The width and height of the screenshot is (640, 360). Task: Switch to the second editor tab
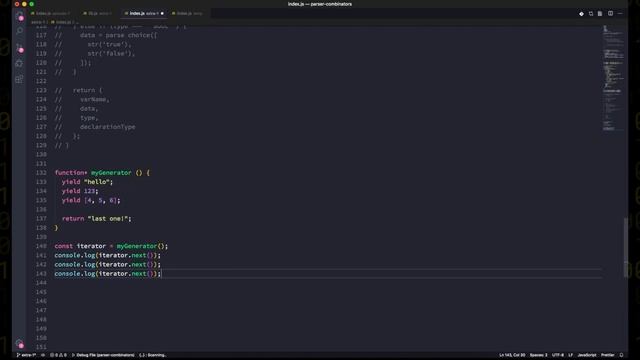coord(97,13)
